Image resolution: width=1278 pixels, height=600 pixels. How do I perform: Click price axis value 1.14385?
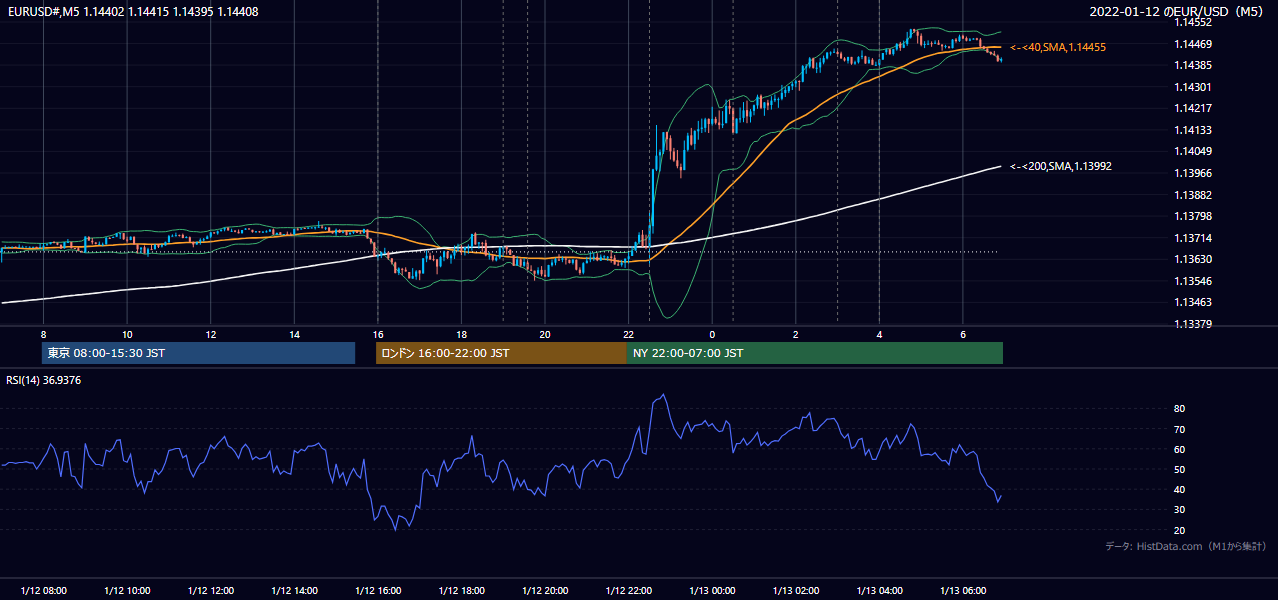pos(1193,65)
